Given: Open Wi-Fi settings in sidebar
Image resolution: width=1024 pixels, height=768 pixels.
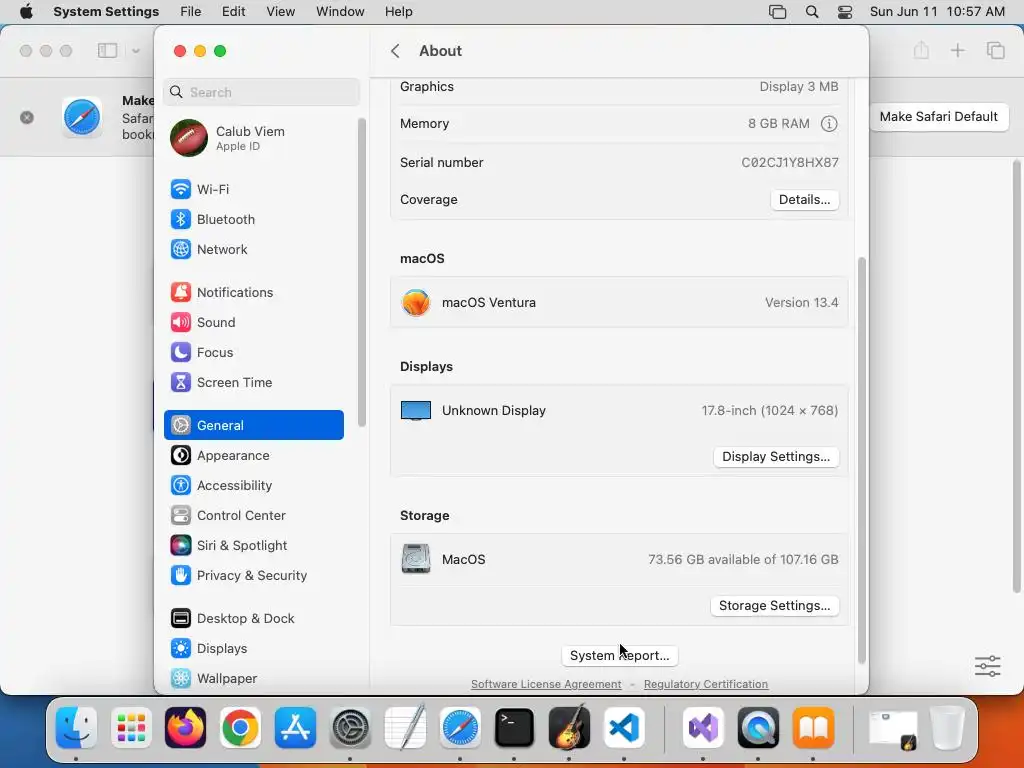Looking at the screenshot, I should click(253, 189).
